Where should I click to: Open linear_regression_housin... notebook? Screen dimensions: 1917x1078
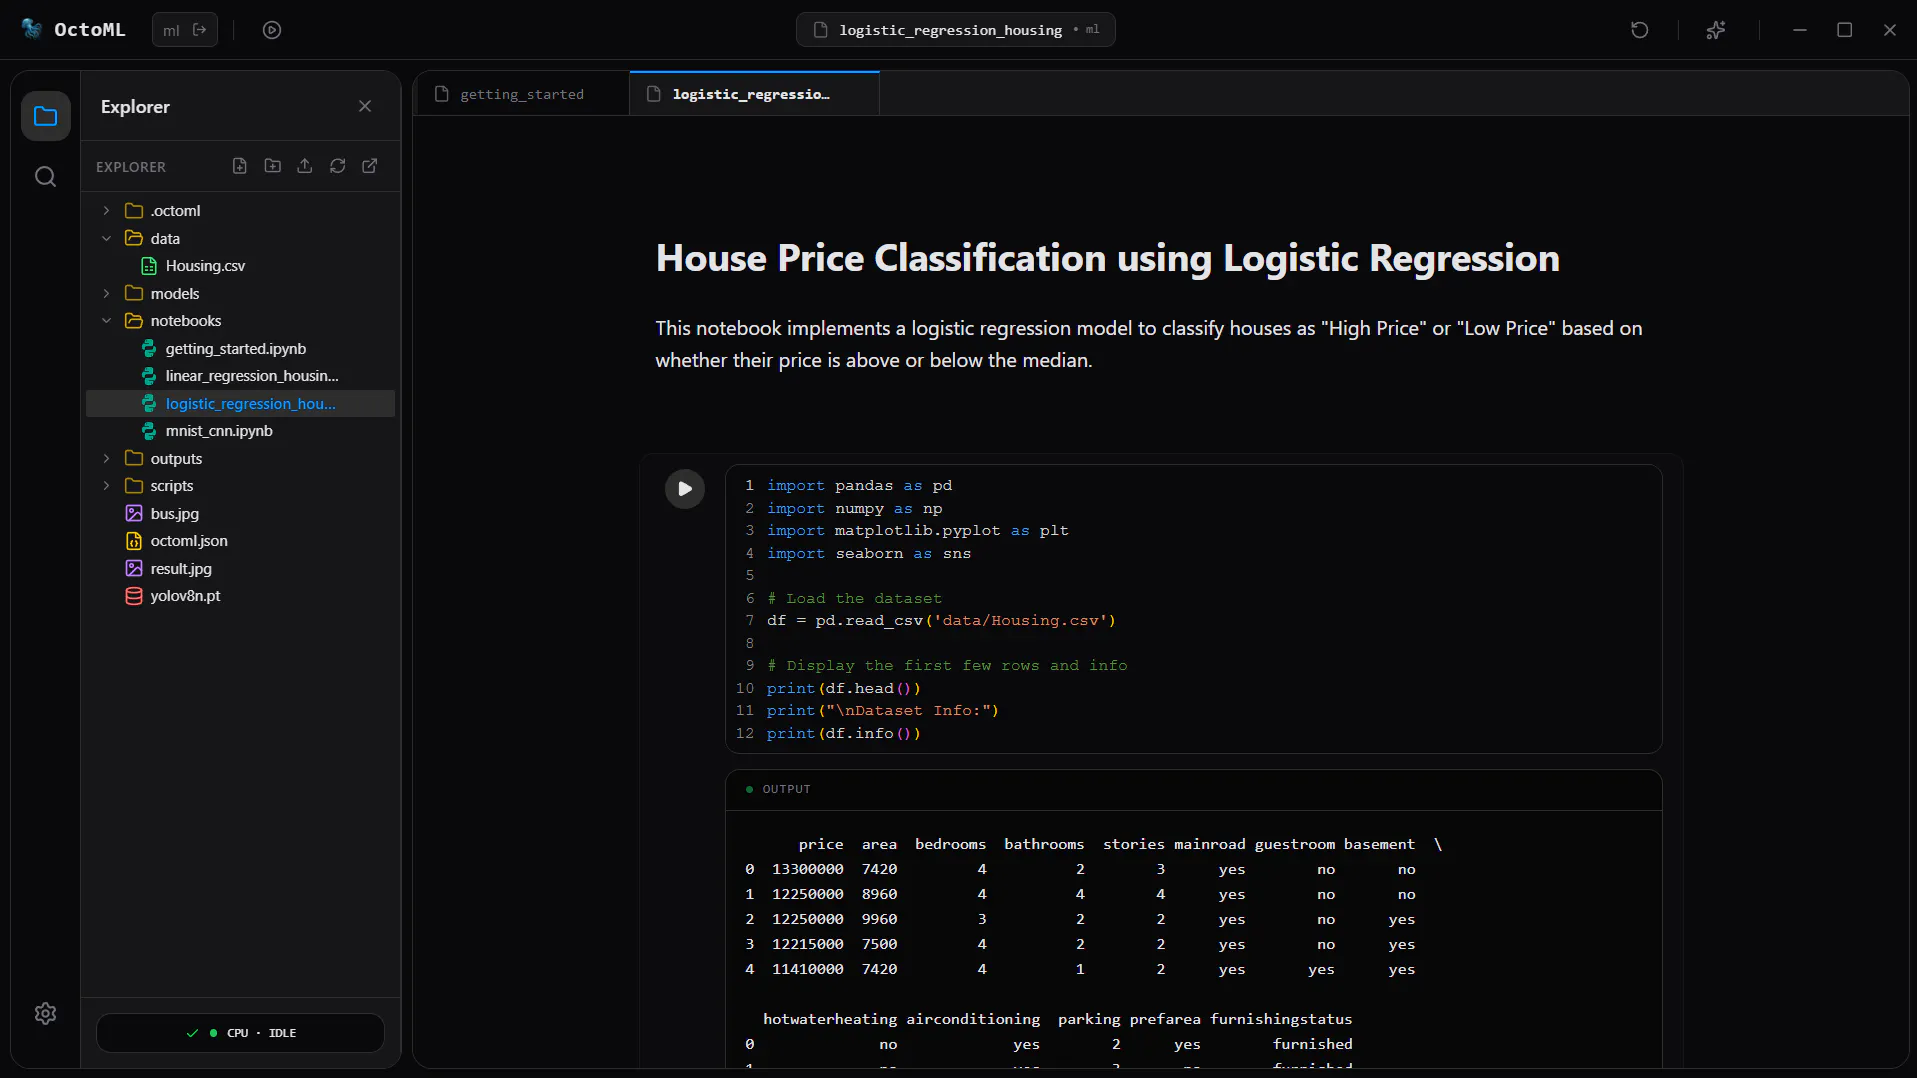240,376
